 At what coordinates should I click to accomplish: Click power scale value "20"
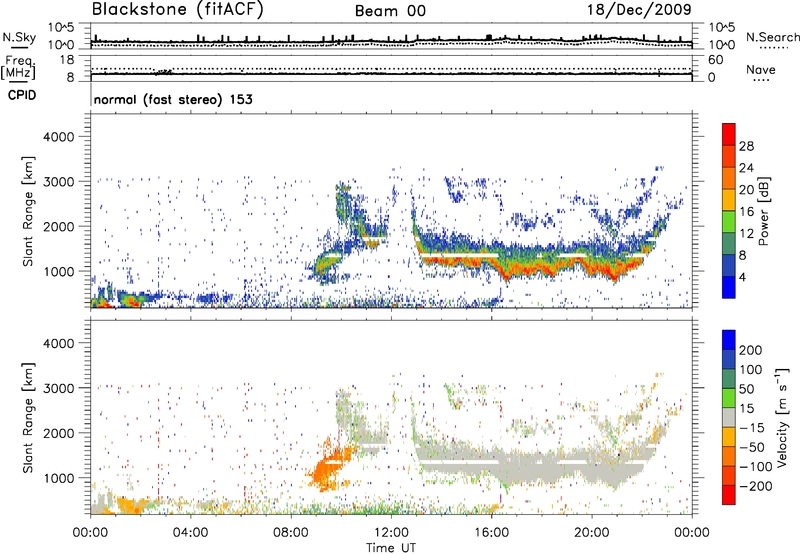click(x=746, y=190)
